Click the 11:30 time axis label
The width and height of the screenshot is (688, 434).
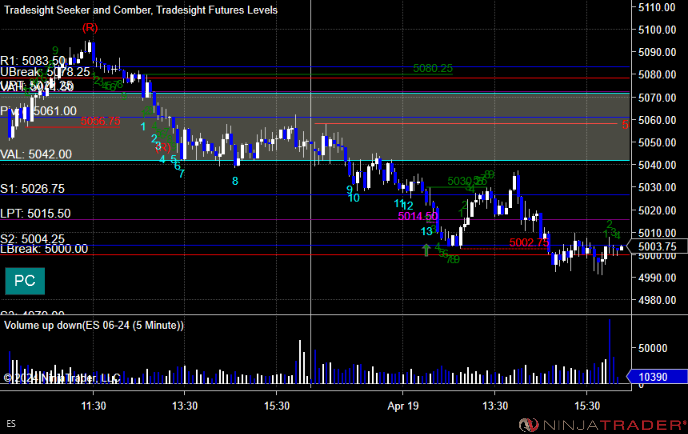93,406
